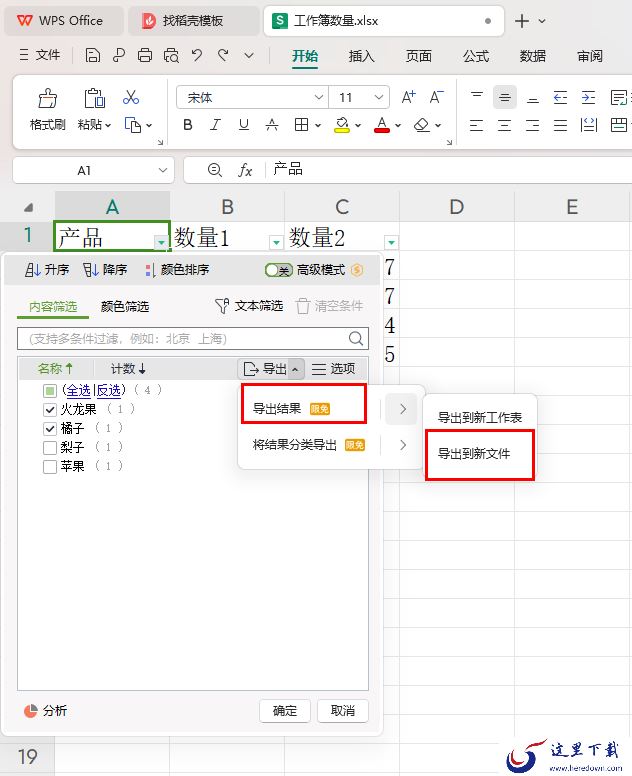Open the 开始 ribbon tab
632x776 pixels.
tap(305, 56)
